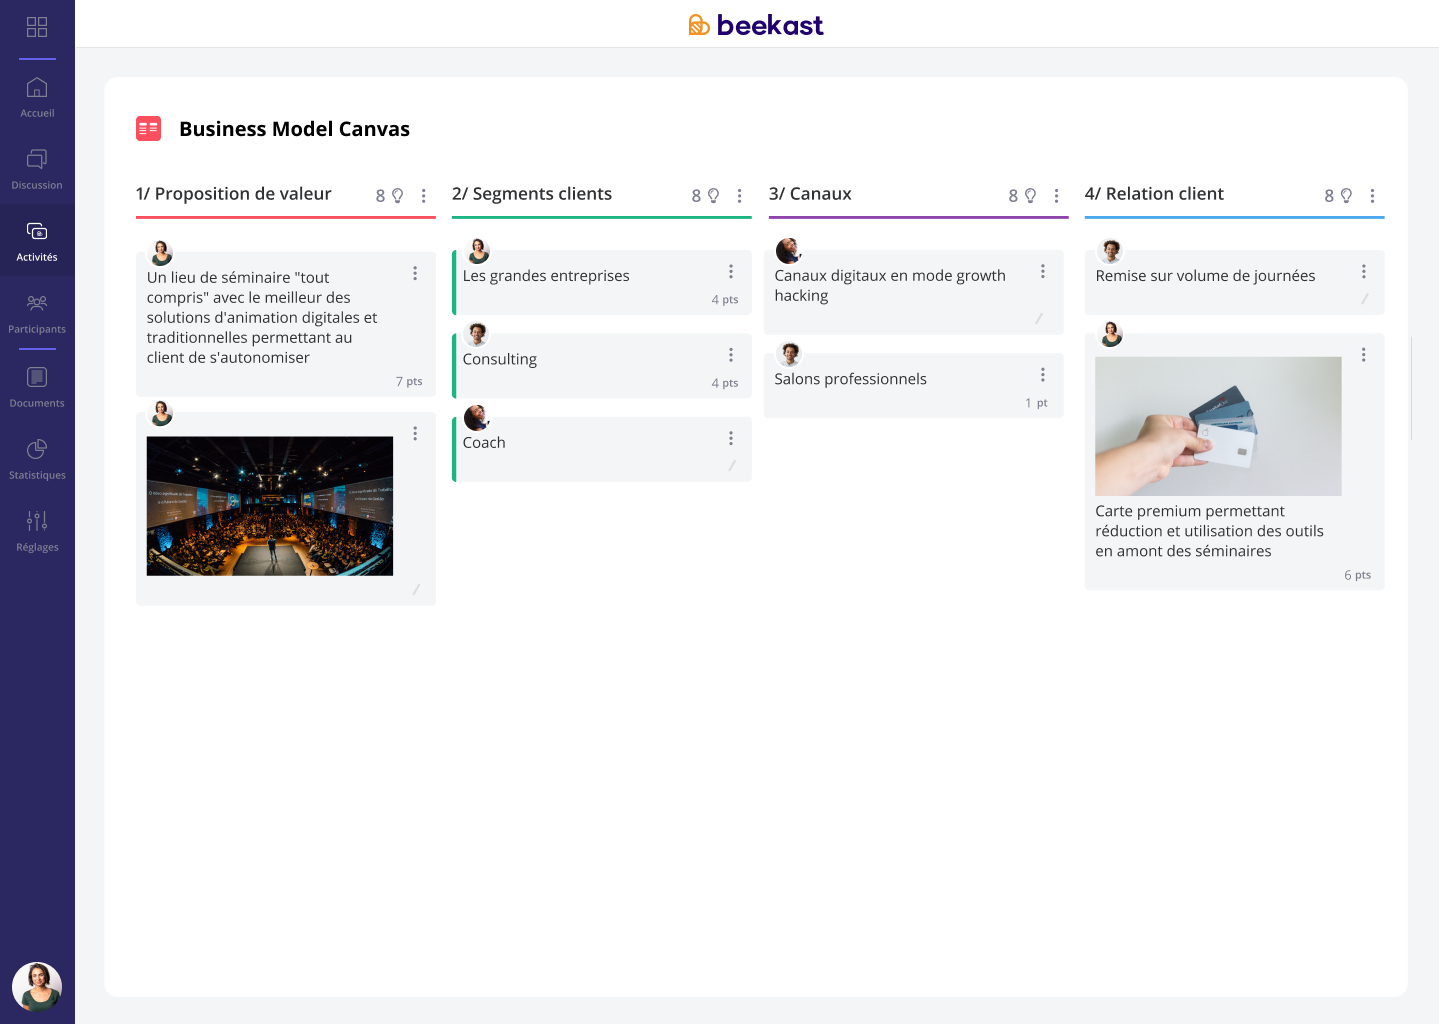Open the Documents section
Viewport: 1439px width, 1024px height.
point(36,385)
